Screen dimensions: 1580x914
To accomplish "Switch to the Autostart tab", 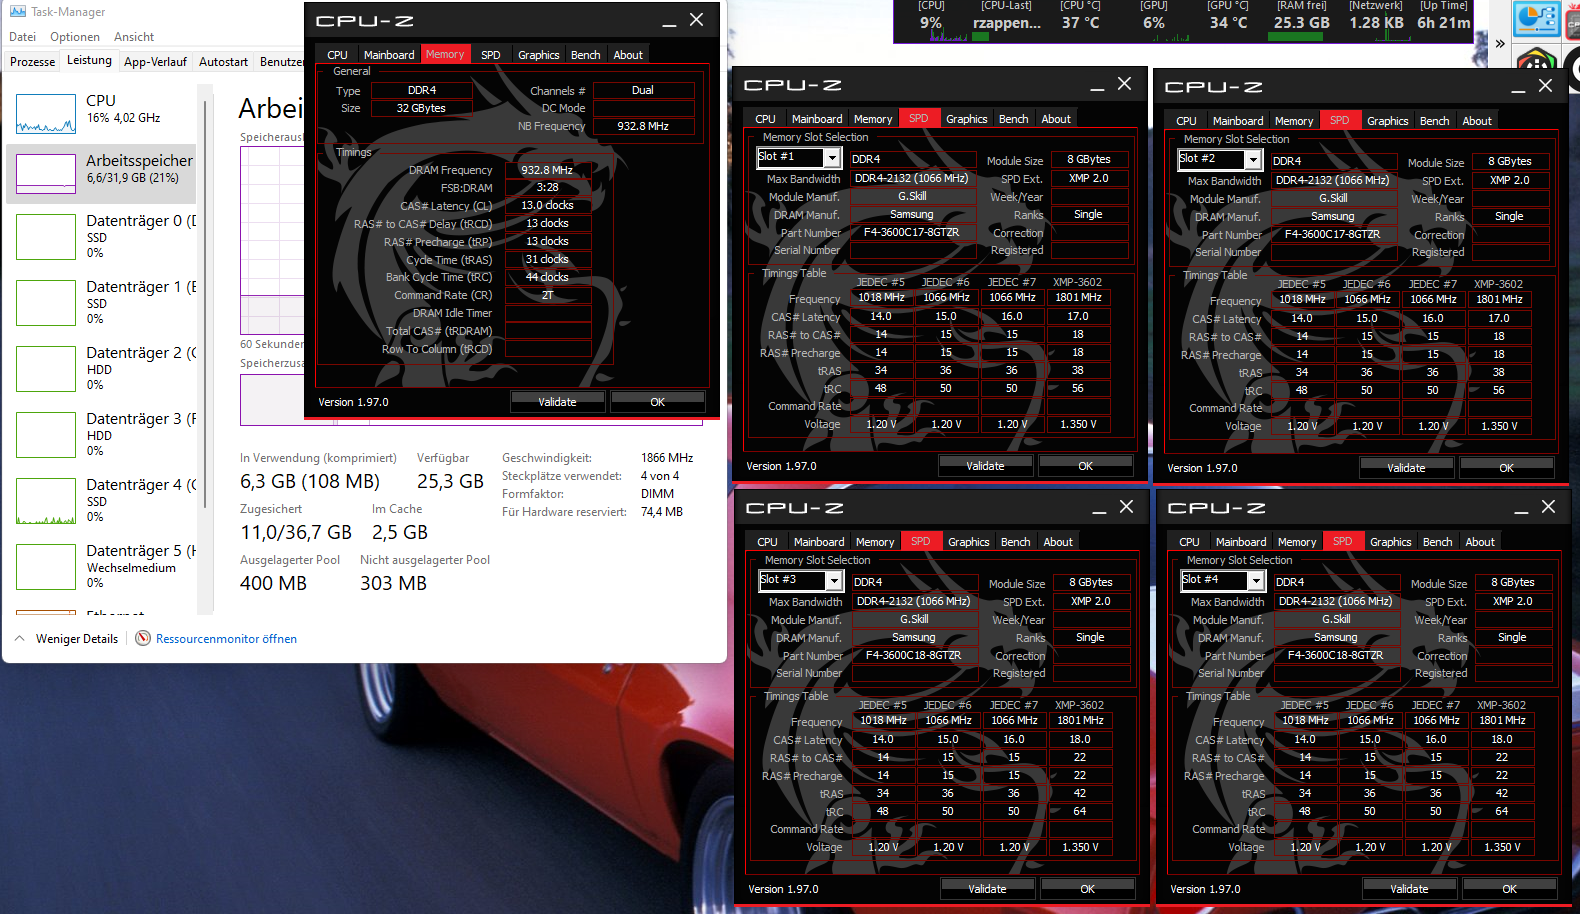I will tap(223, 62).
